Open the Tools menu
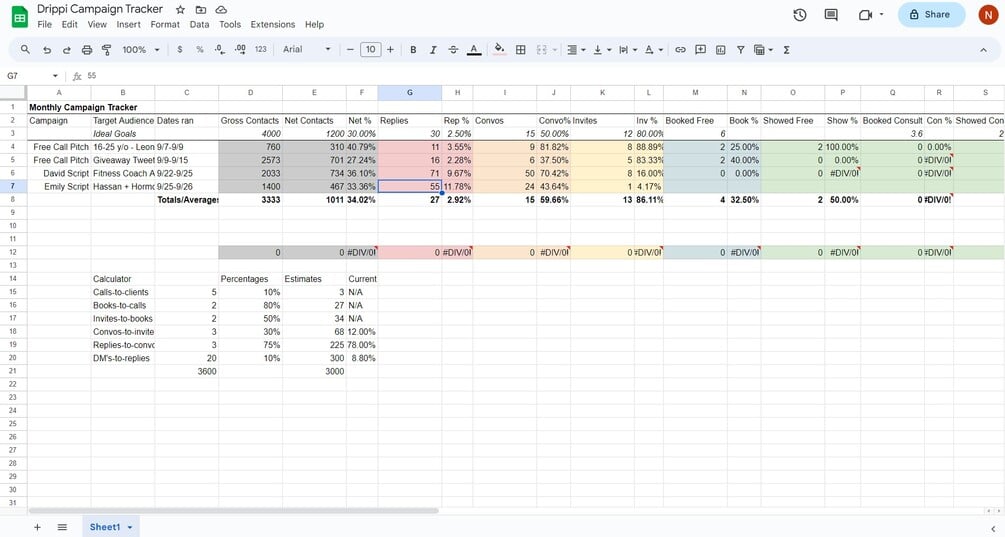Image resolution: width=1005 pixels, height=537 pixels. click(x=230, y=24)
